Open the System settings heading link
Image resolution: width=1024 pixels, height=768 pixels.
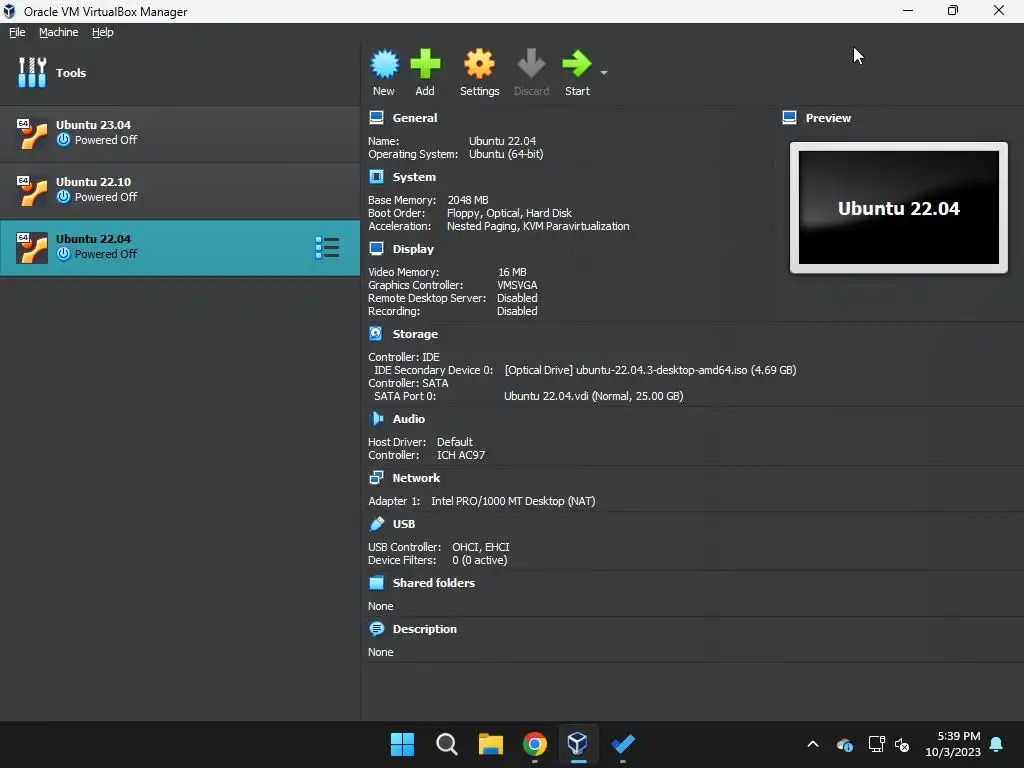pos(414,177)
